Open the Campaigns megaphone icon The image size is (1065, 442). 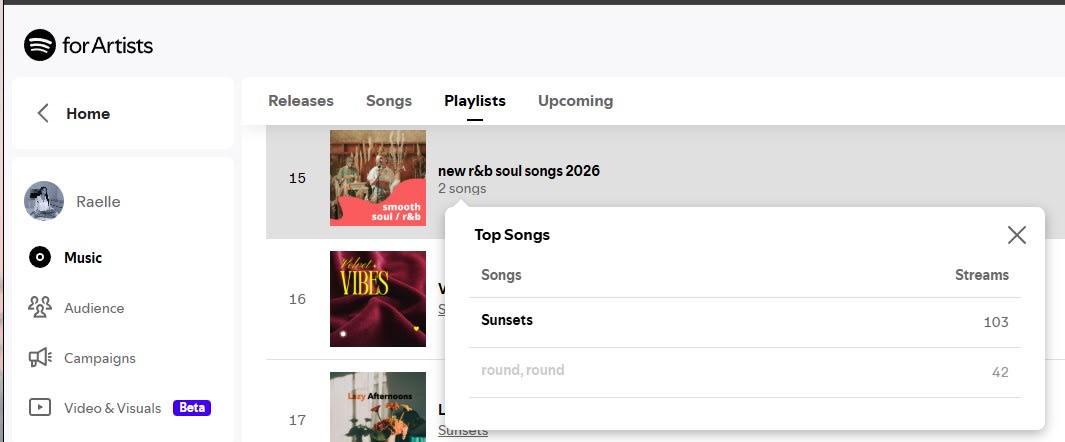click(x=40, y=358)
